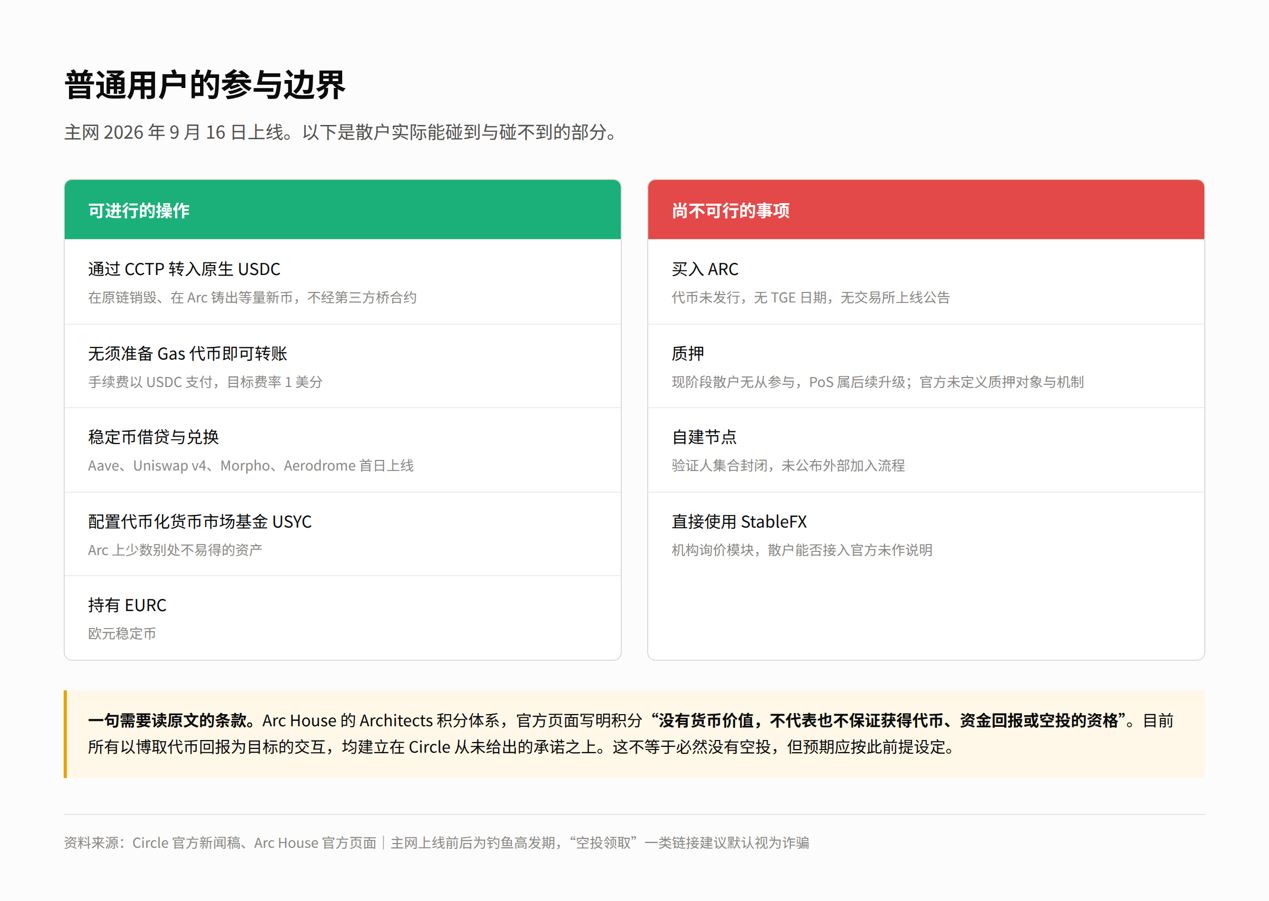Click description 代币未发行，无 TGE 日期
This screenshot has width=1269, height=901.
tap(811, 297)
